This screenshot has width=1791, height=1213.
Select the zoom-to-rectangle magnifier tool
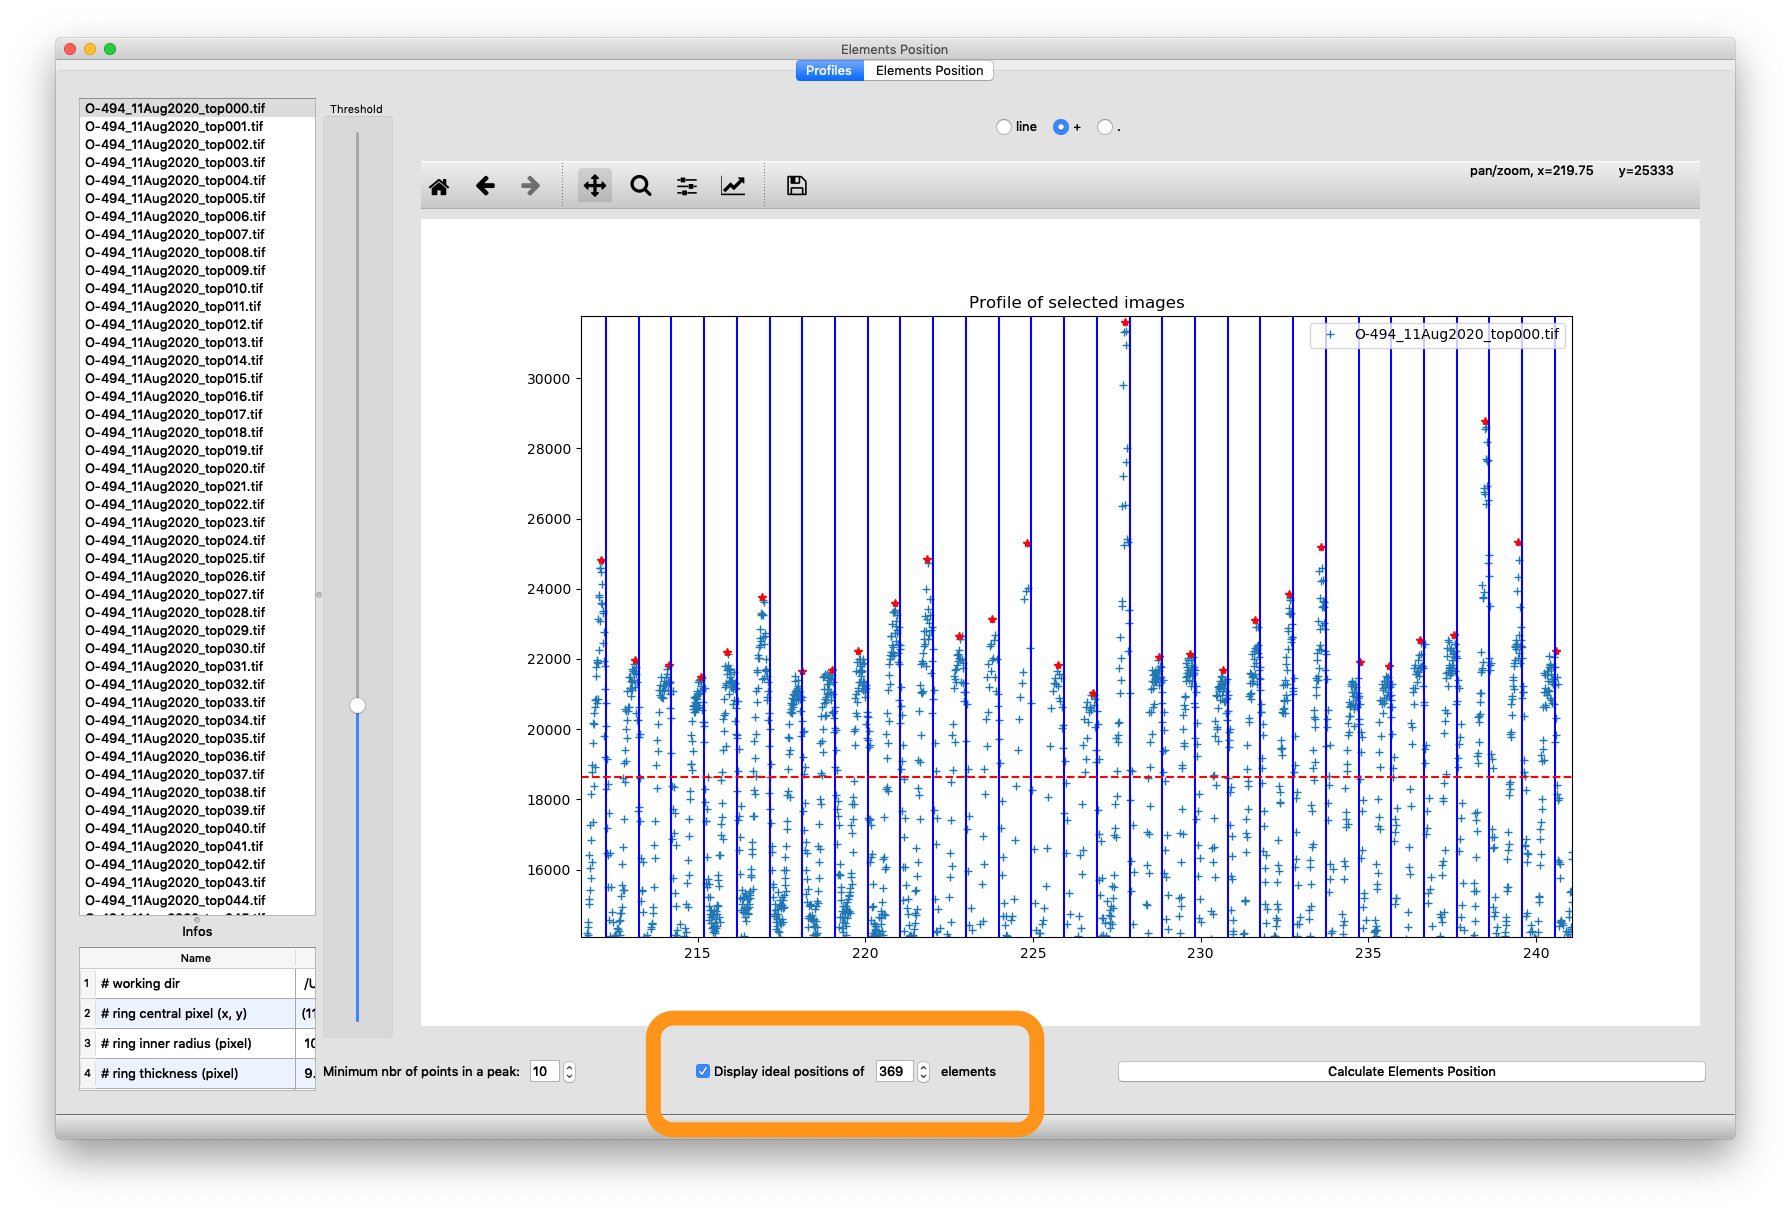click(641, 186)
